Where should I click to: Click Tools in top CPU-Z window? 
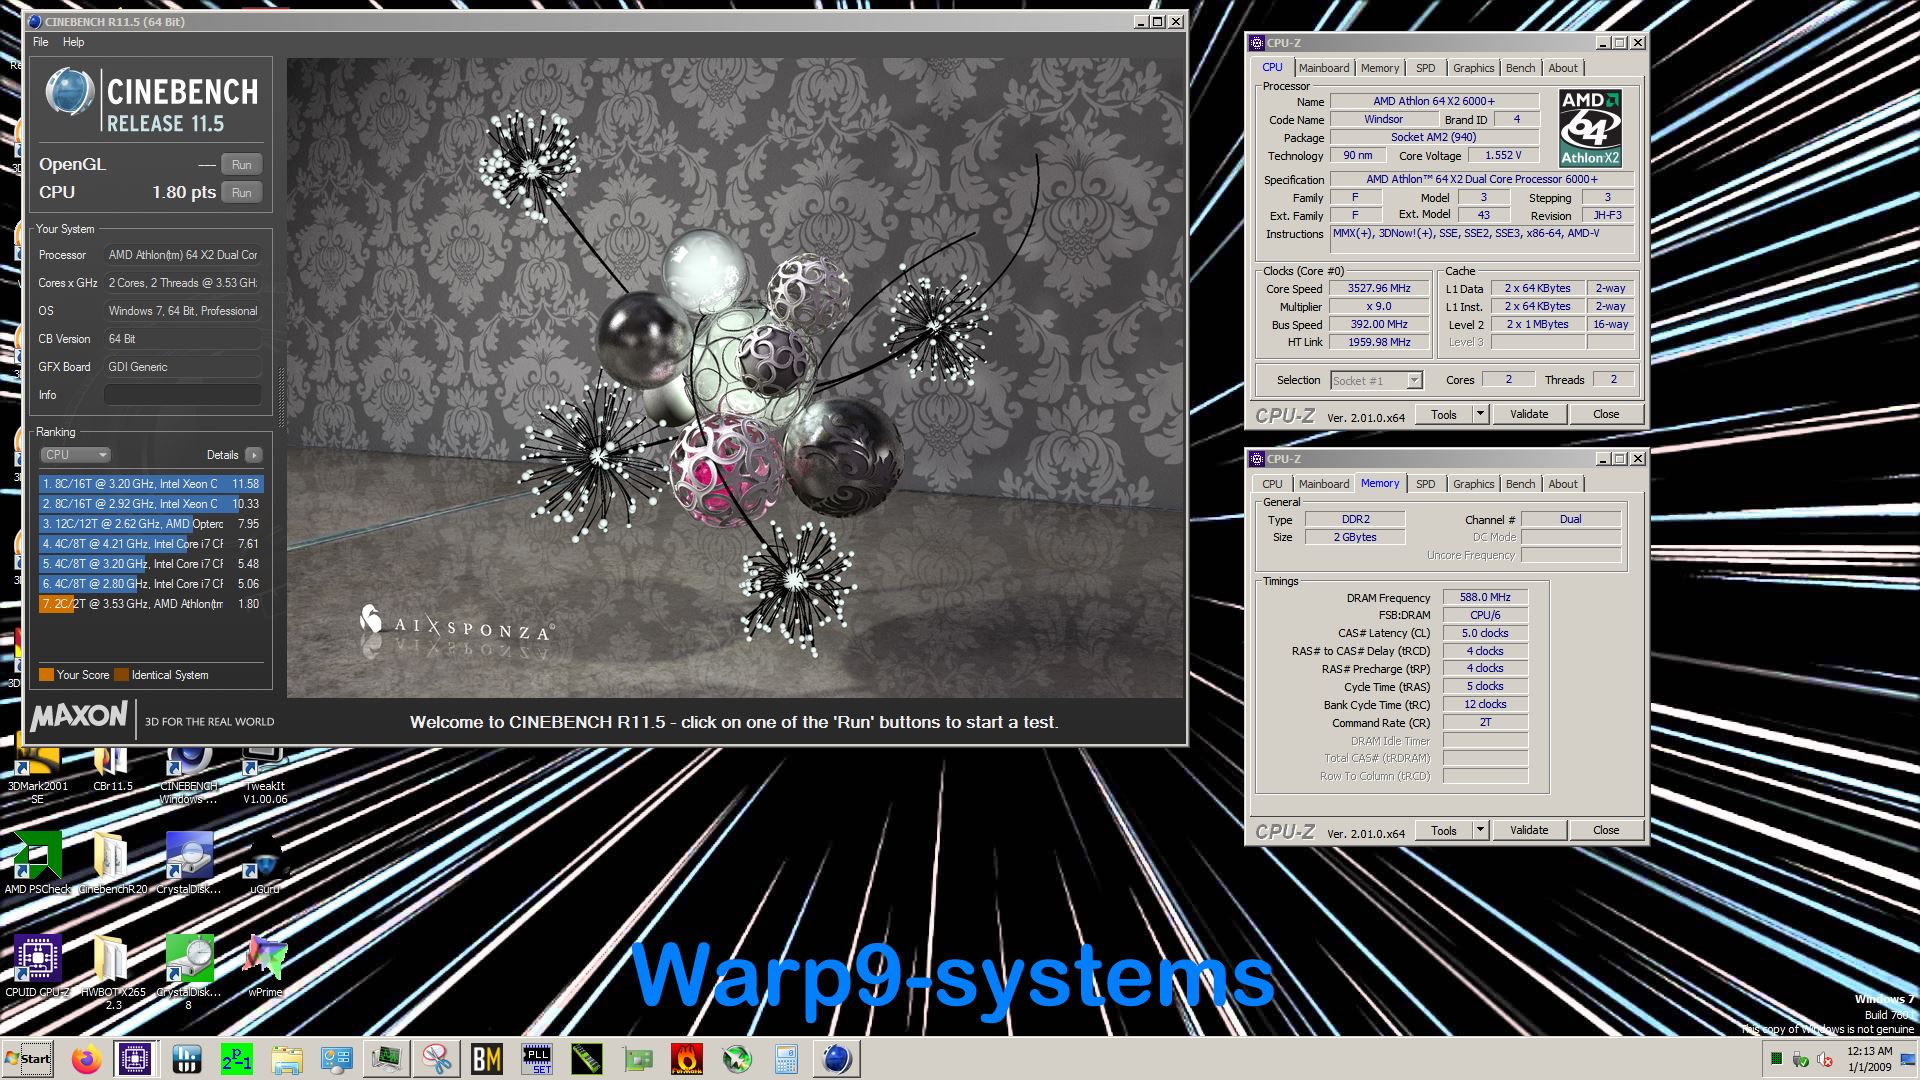1444,414
